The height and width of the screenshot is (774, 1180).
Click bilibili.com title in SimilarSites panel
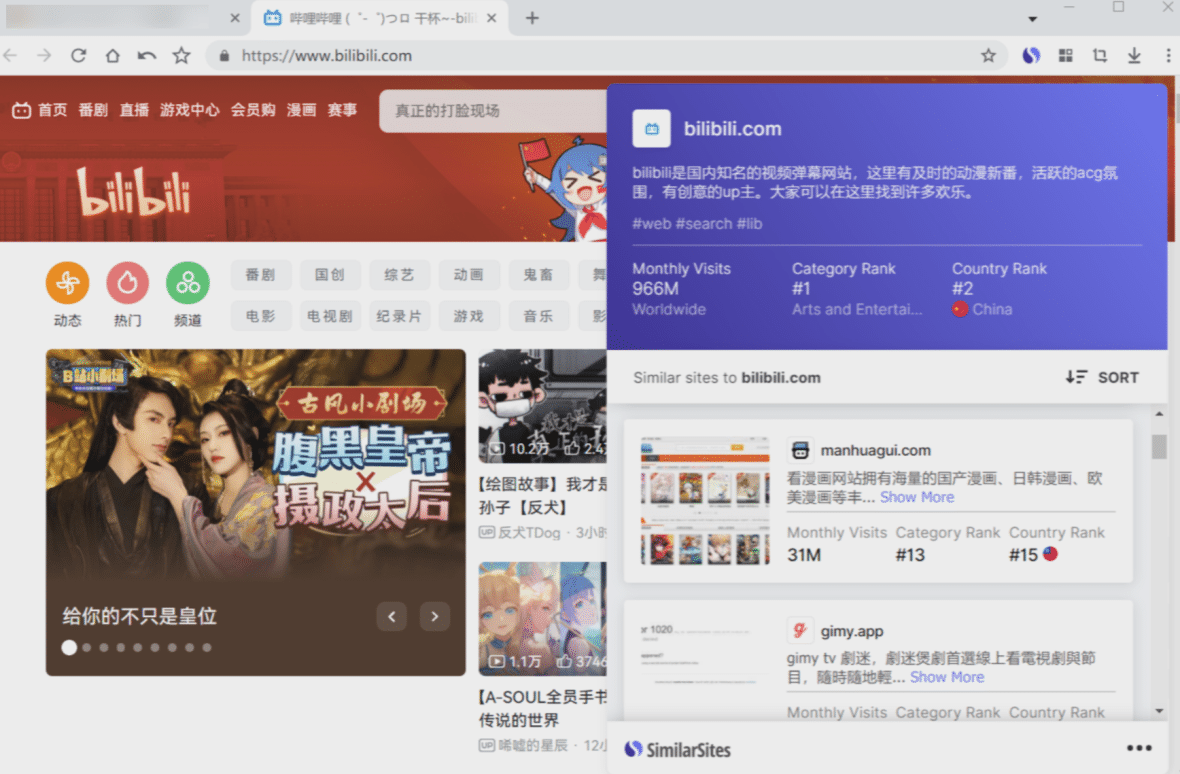732,129
